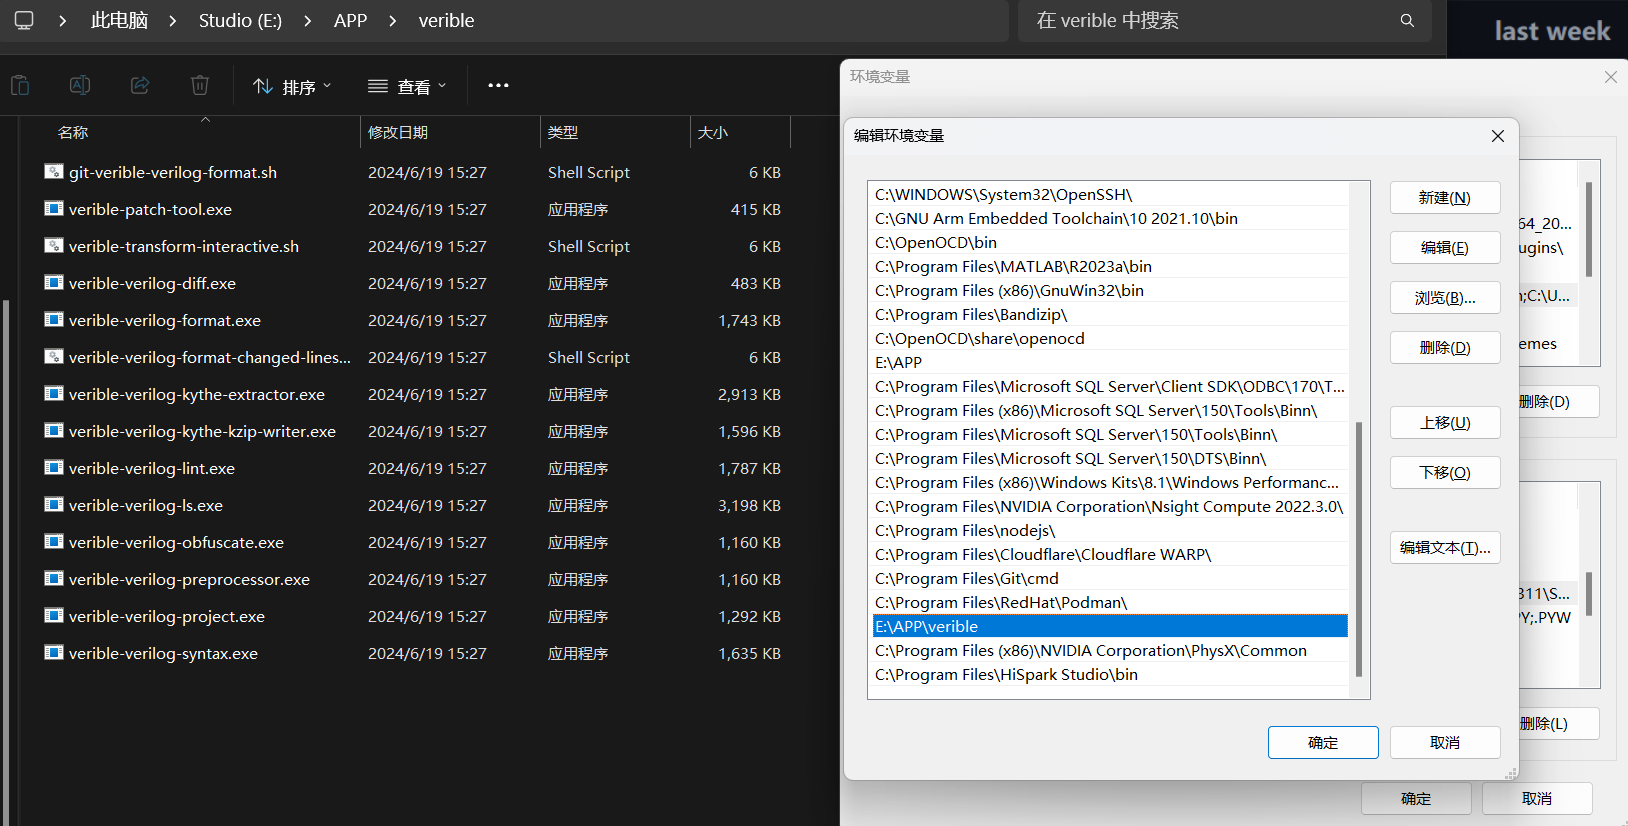Select C:\WINDOWS\System32\OpenSSH\ path entry
The width and height of the screenshot is (1628, 826).
(1110, 195)
